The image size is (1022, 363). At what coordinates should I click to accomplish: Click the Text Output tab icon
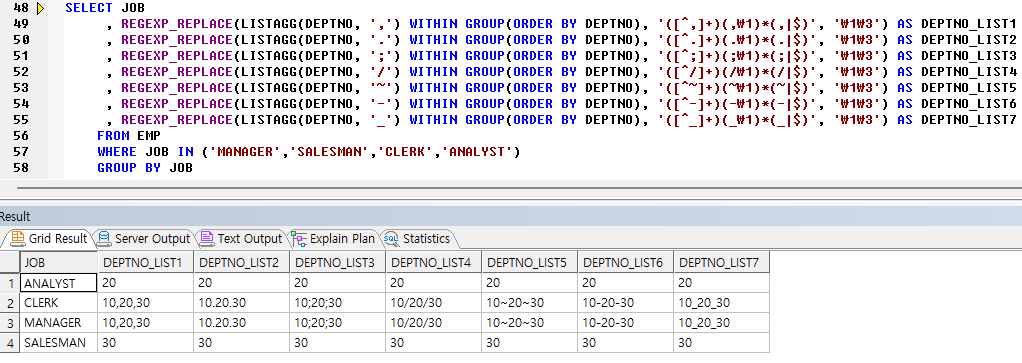click(x=207, y=239)
